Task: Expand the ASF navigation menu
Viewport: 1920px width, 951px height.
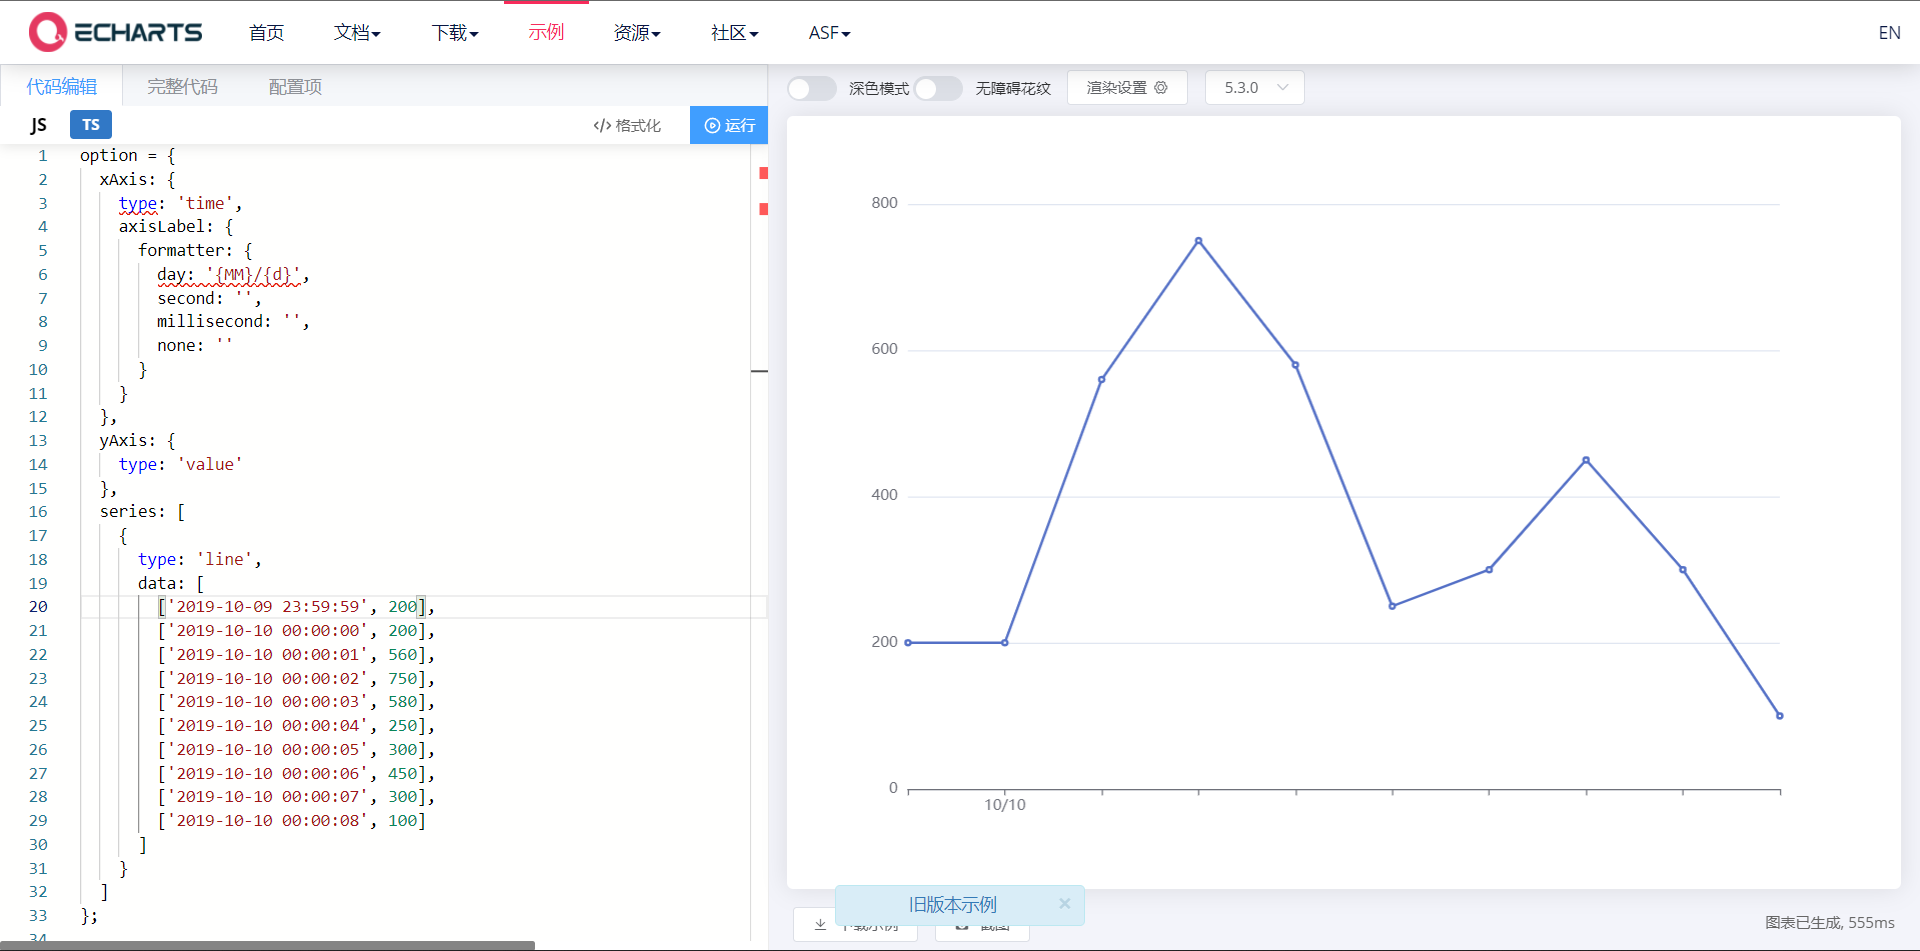Action: [828, 32]
